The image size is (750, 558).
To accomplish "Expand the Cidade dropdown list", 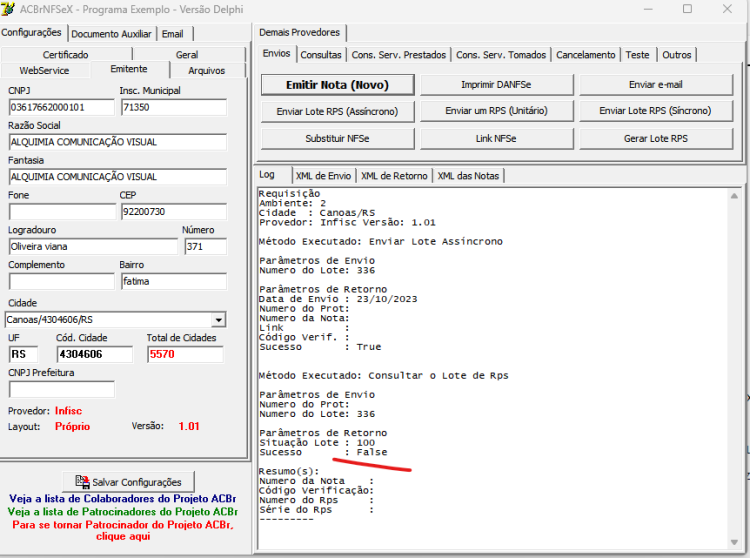I will point(219,319).
